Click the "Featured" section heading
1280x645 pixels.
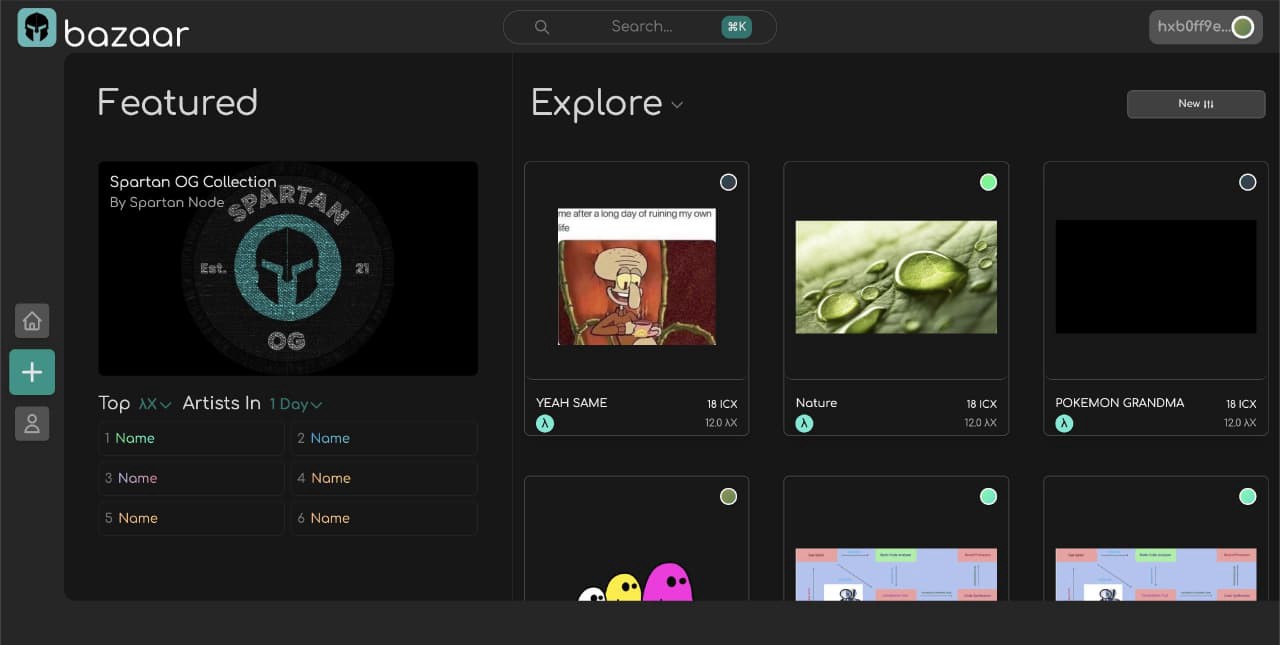[x=177, y=103]
